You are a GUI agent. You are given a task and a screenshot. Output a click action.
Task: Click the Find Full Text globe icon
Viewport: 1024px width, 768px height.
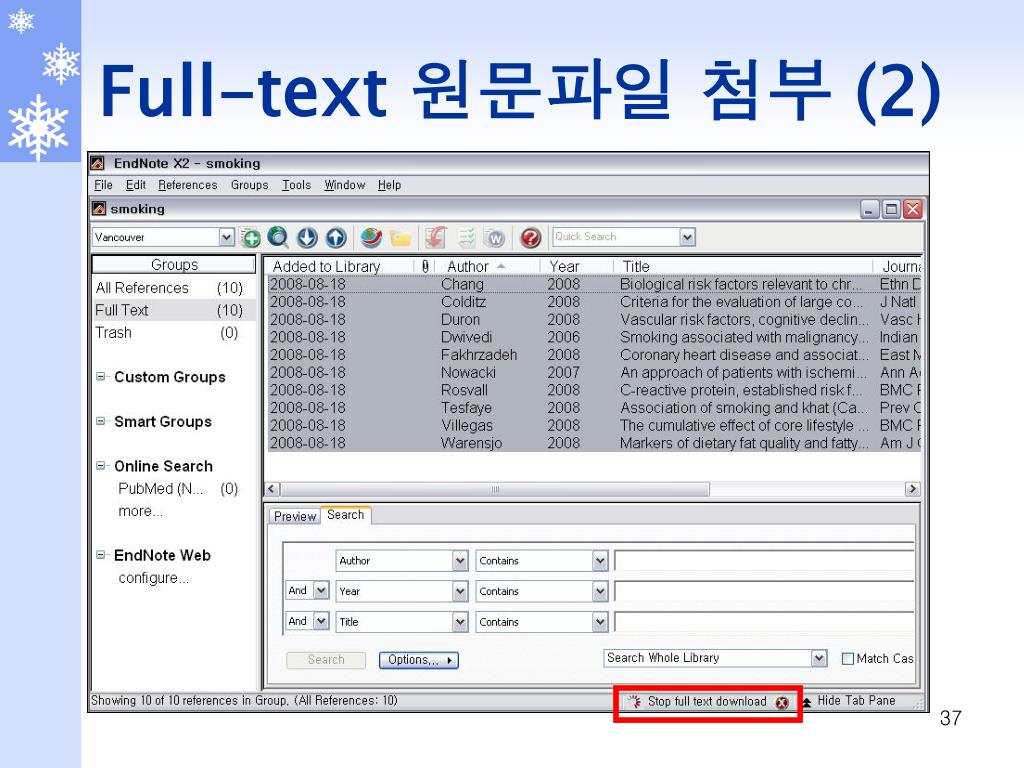coord(371,238)
